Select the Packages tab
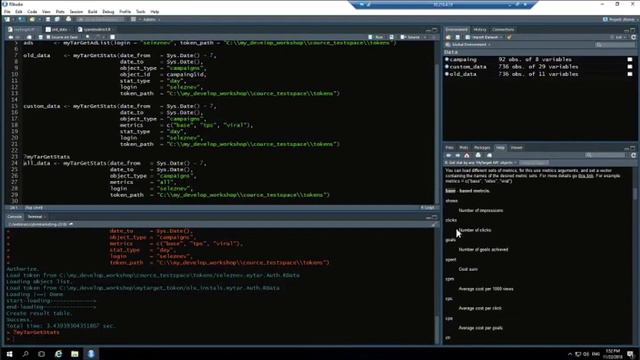This screenshot has width=640, height=360. click(482, 148)
